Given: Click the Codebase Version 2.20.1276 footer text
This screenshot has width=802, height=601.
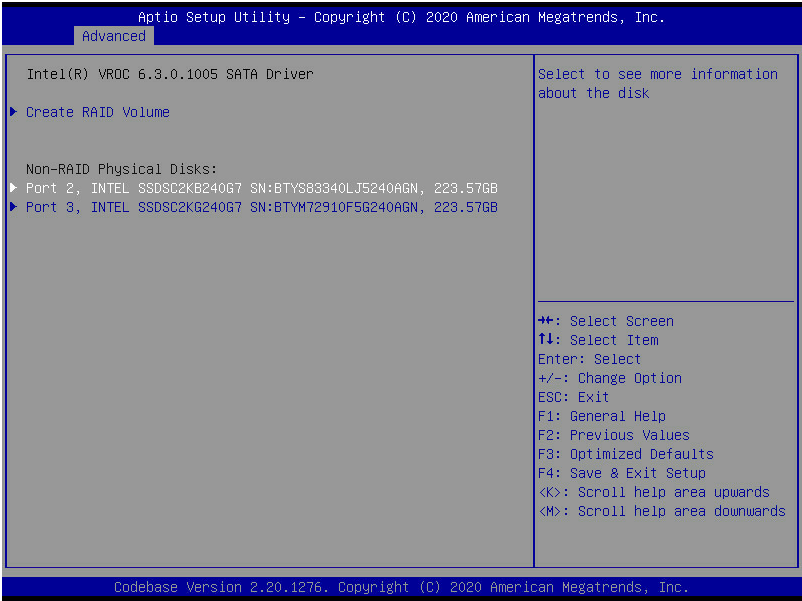Looking at the screenshot, I should (x=402, y=587).
